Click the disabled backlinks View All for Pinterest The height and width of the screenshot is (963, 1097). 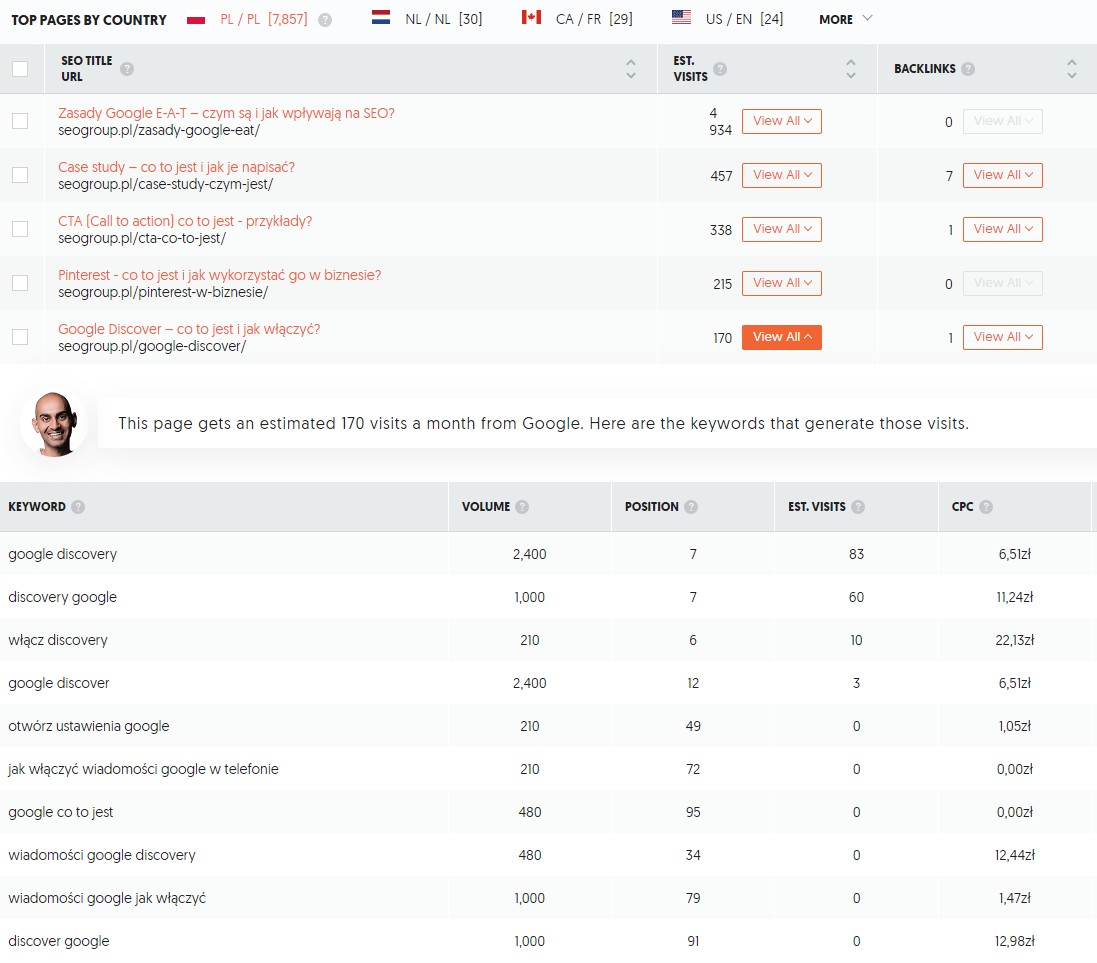point(1003,283)
